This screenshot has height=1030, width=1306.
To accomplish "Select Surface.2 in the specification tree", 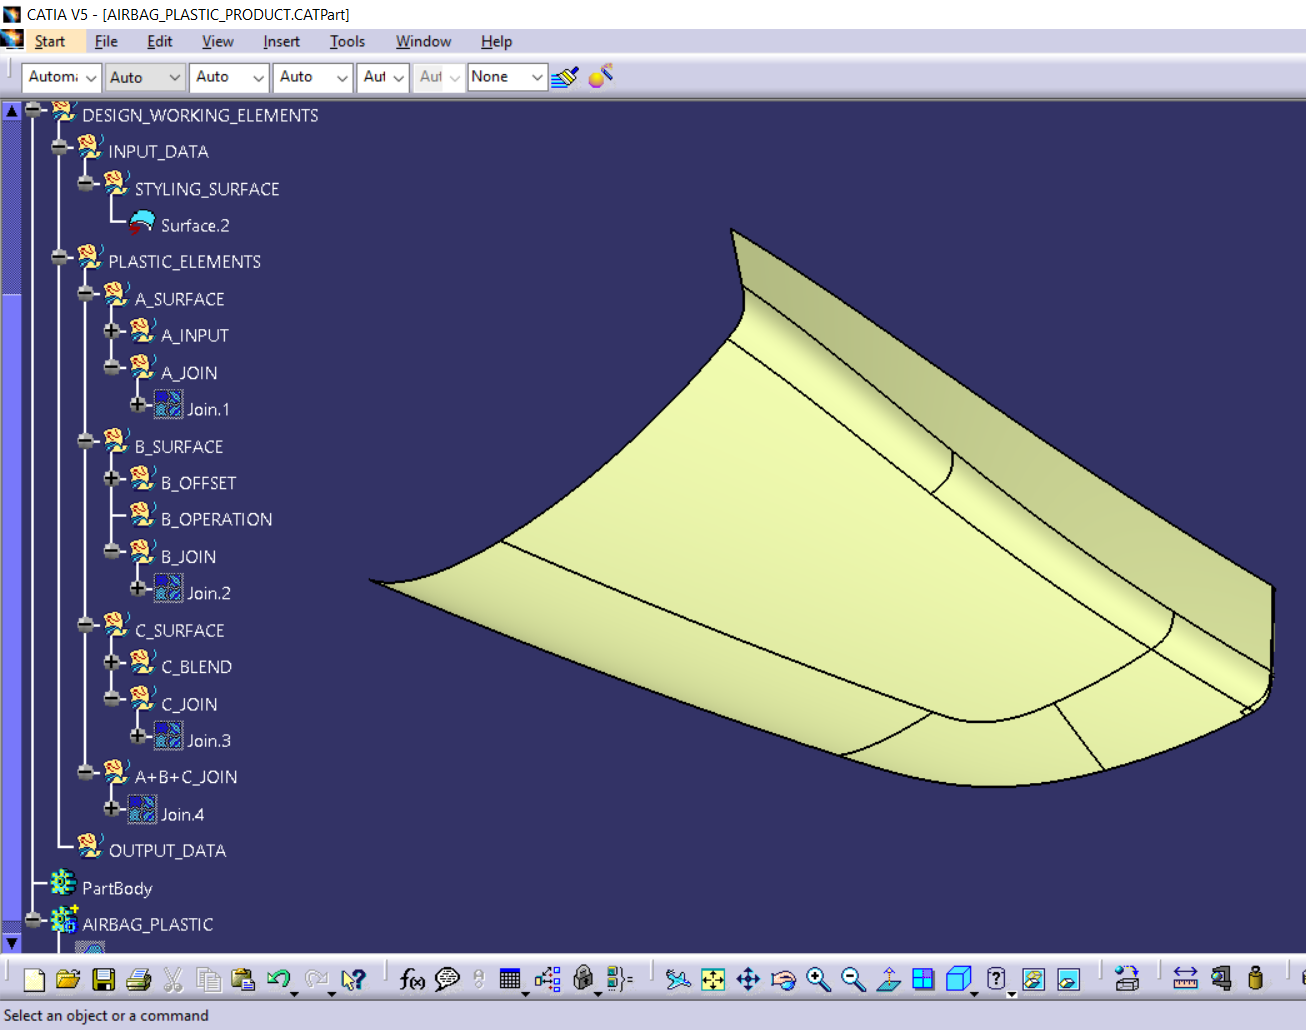I will click(x=195, y=226).
